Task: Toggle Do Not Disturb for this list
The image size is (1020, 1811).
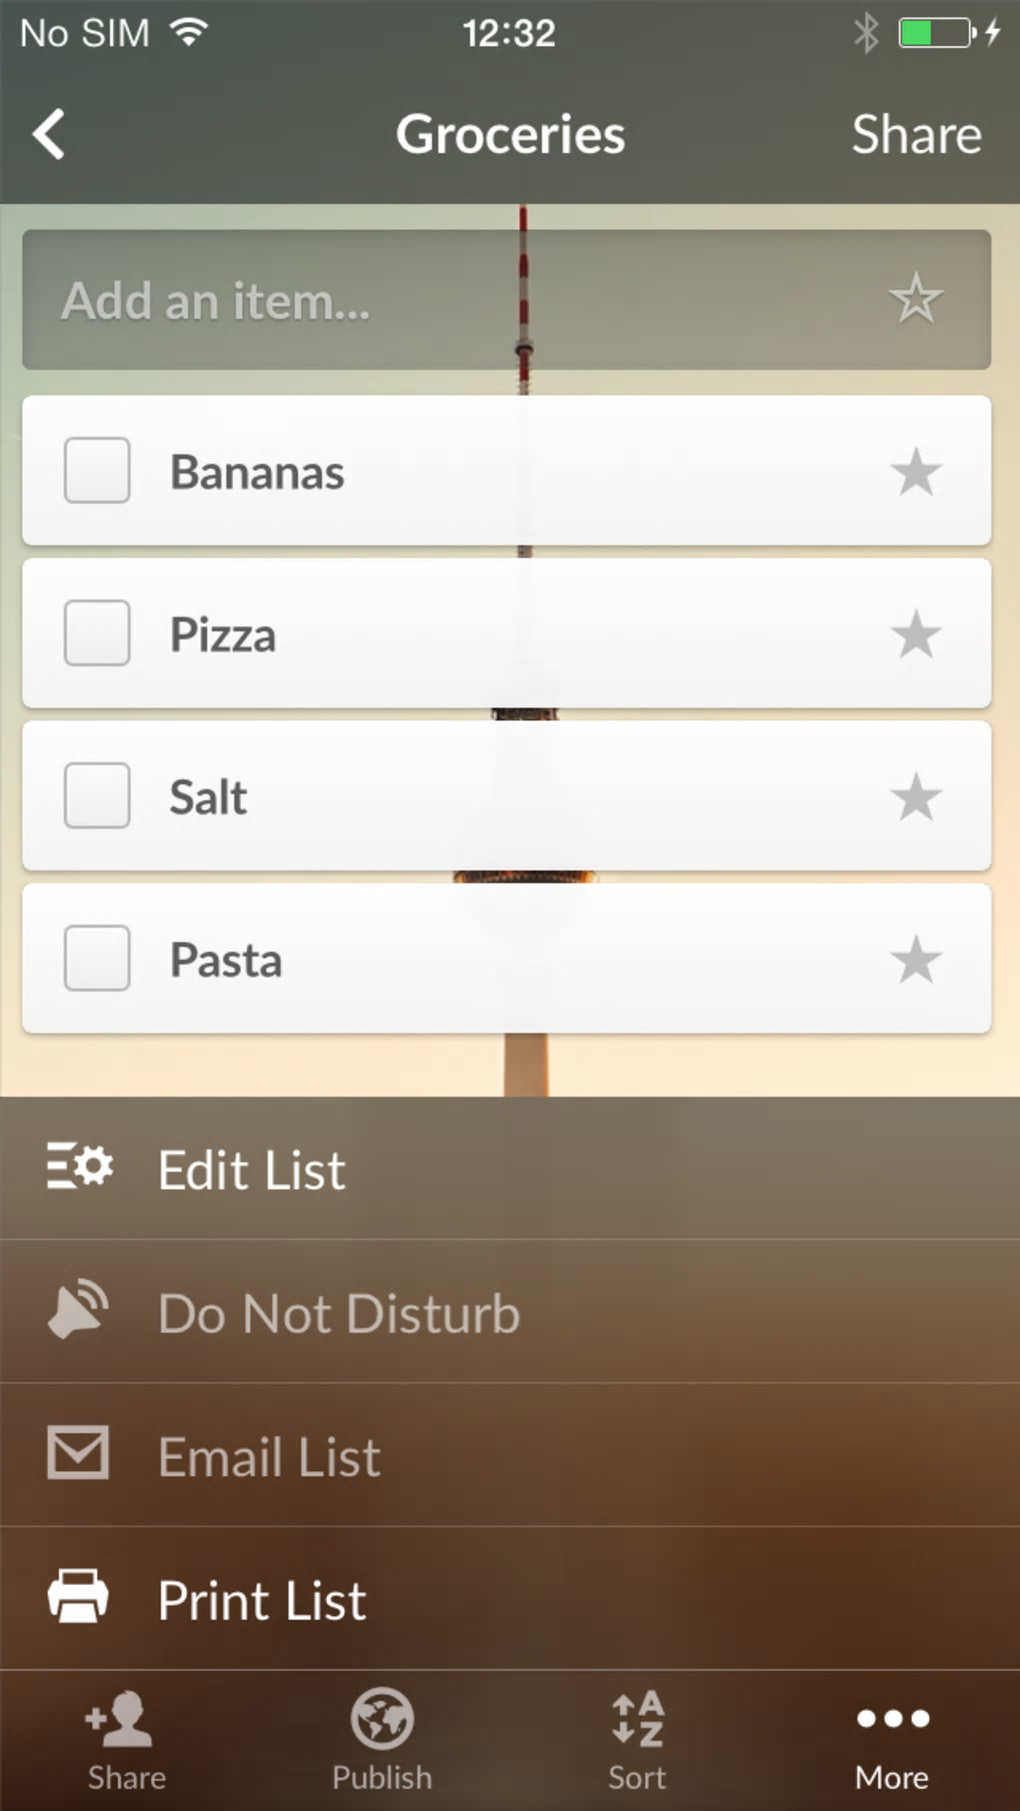Action: pyautogui.click(x=338, y=1313)
